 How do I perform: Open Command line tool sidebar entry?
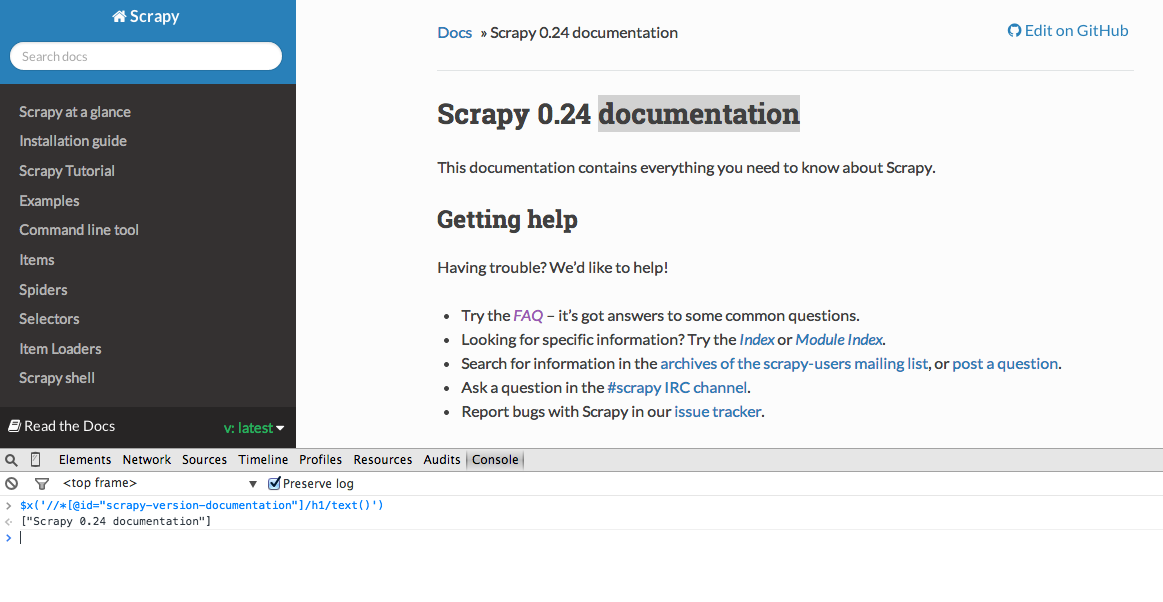79,230
